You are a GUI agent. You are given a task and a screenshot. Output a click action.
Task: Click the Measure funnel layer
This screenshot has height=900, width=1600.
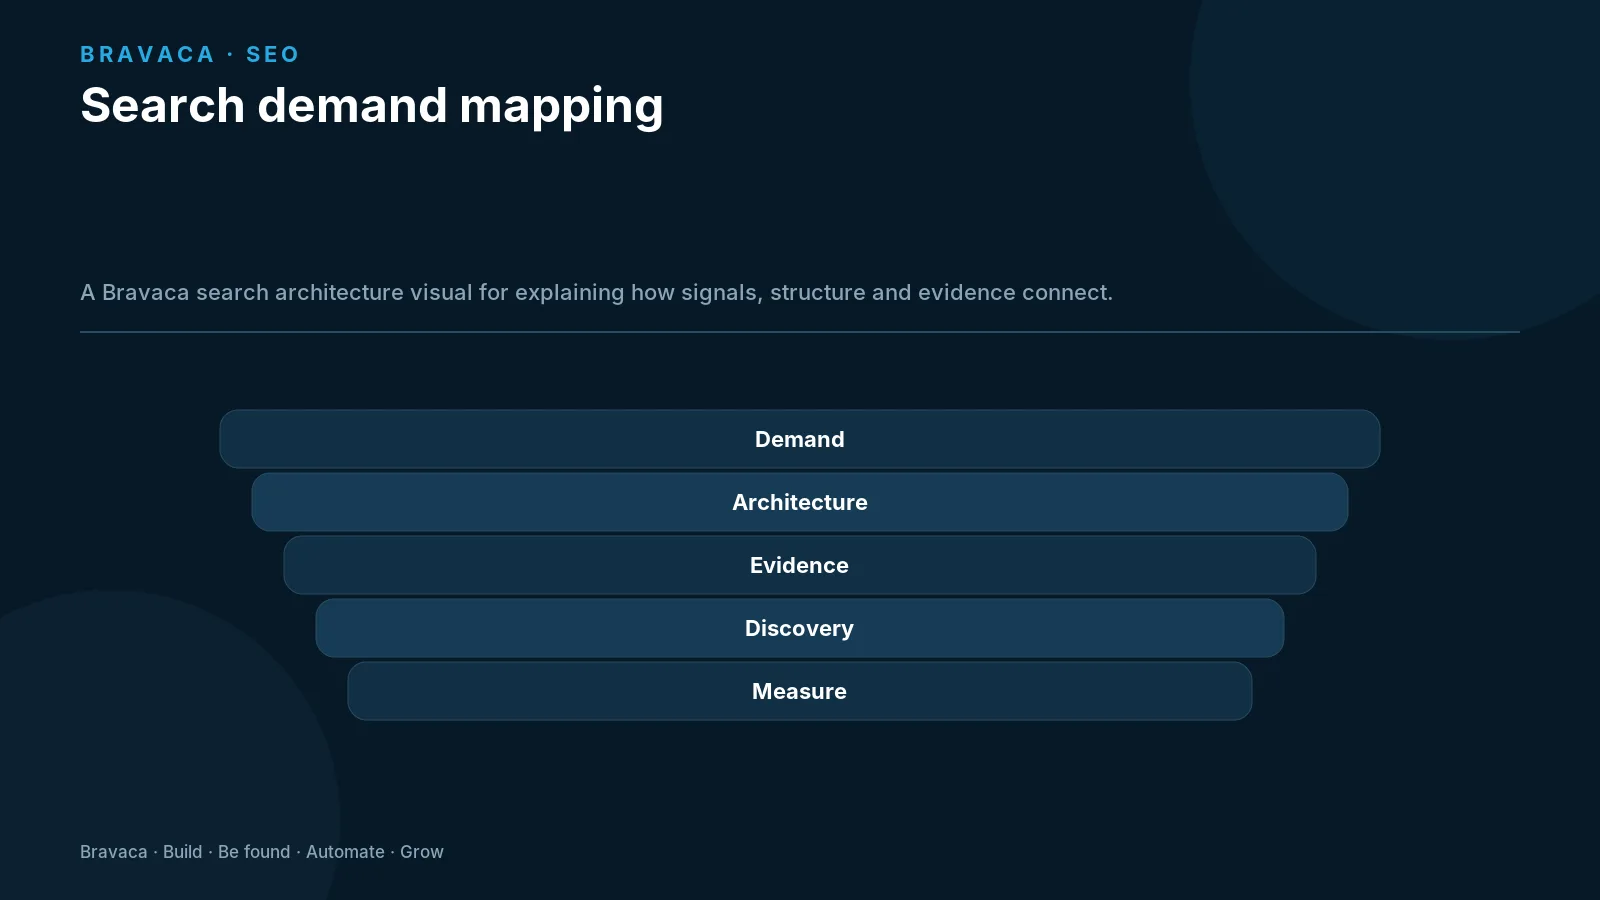[x=800, y=691]
